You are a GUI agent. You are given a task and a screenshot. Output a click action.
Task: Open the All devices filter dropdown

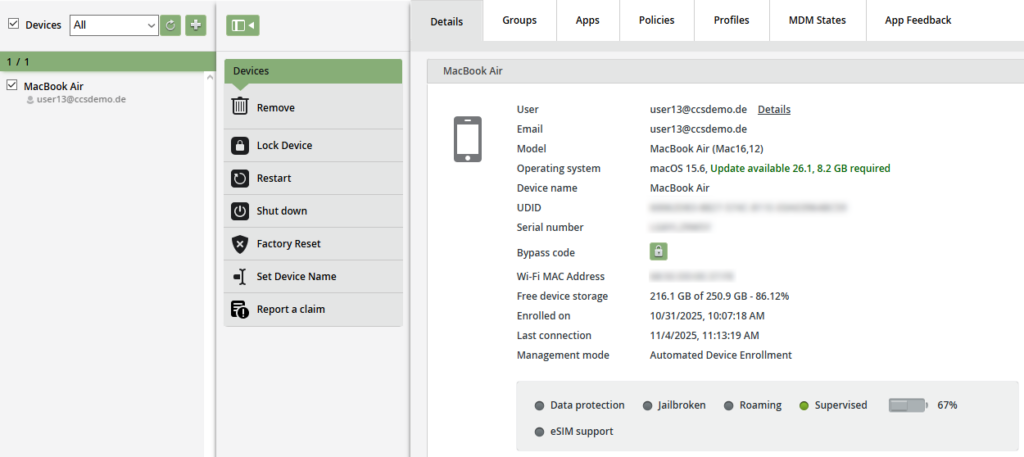point(114,25)
